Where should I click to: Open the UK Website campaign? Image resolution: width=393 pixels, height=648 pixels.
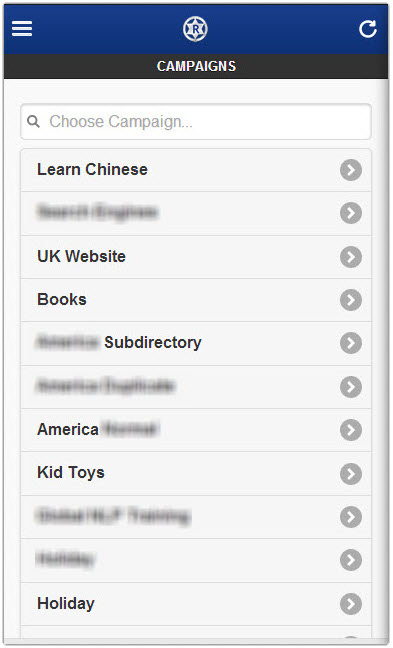[196, 257]
